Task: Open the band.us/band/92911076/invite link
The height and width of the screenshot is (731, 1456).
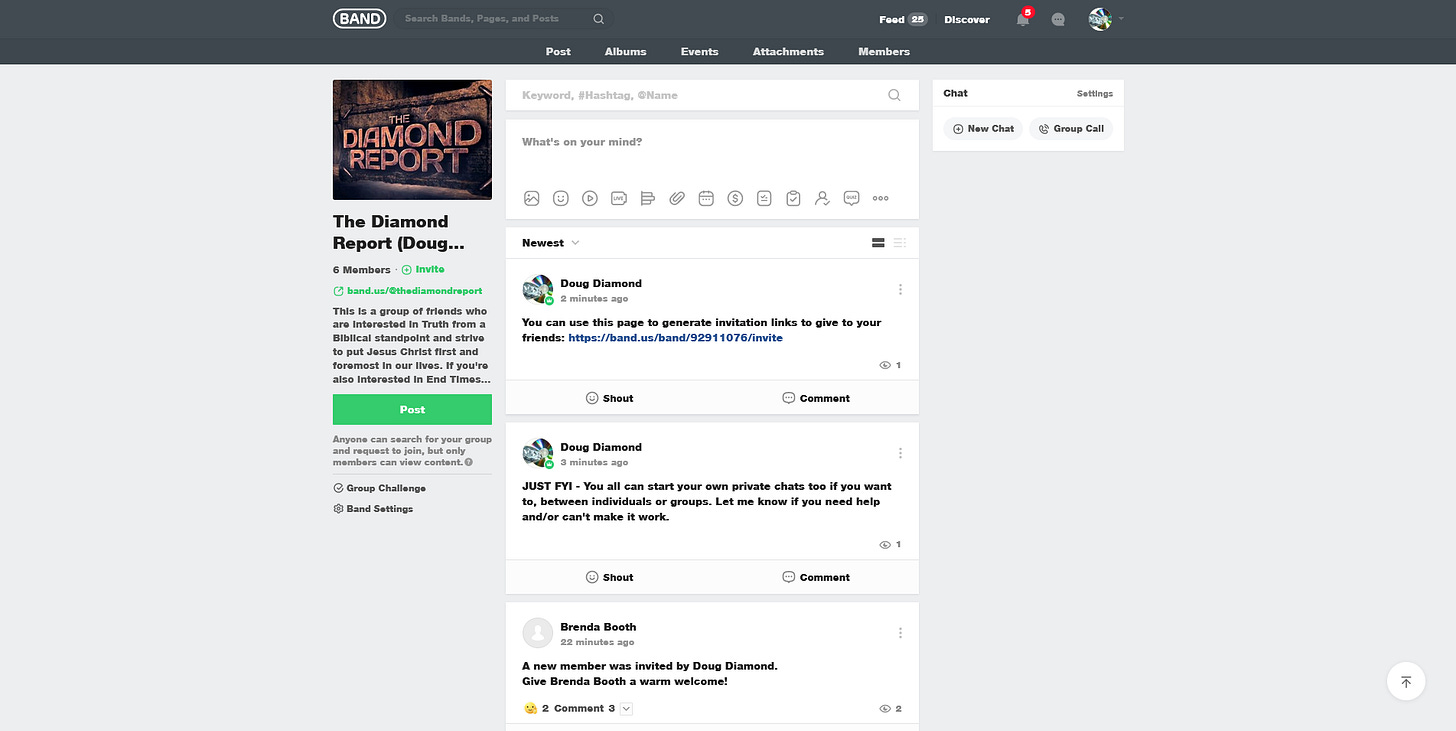Action: click(675, 338)
